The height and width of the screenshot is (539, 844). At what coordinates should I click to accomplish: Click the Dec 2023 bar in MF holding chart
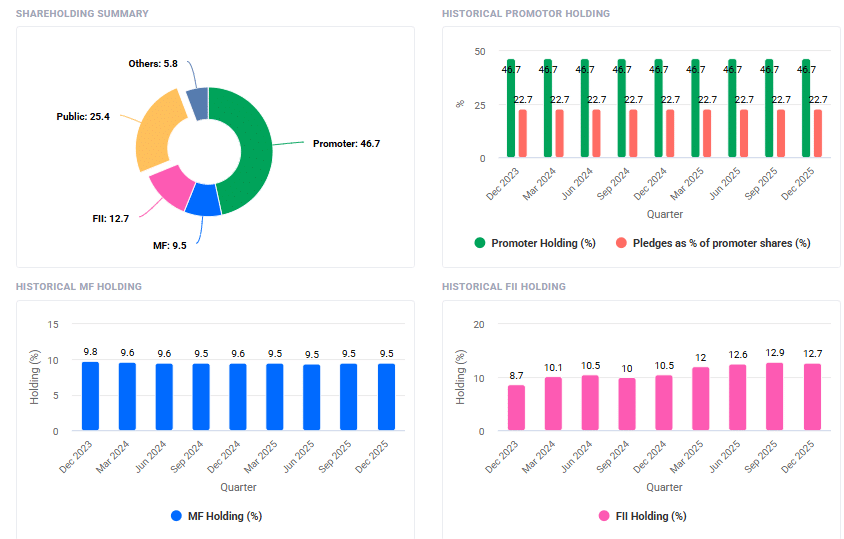pos(90,396)
